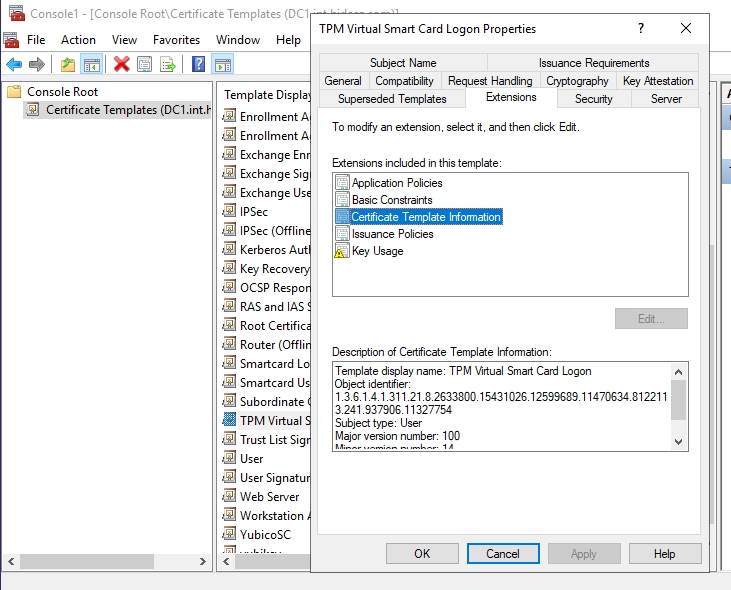Image resolution: width=731 pixels, height=590 pixels.
Task: Switch to the Security tab
Action: [593, 99]
